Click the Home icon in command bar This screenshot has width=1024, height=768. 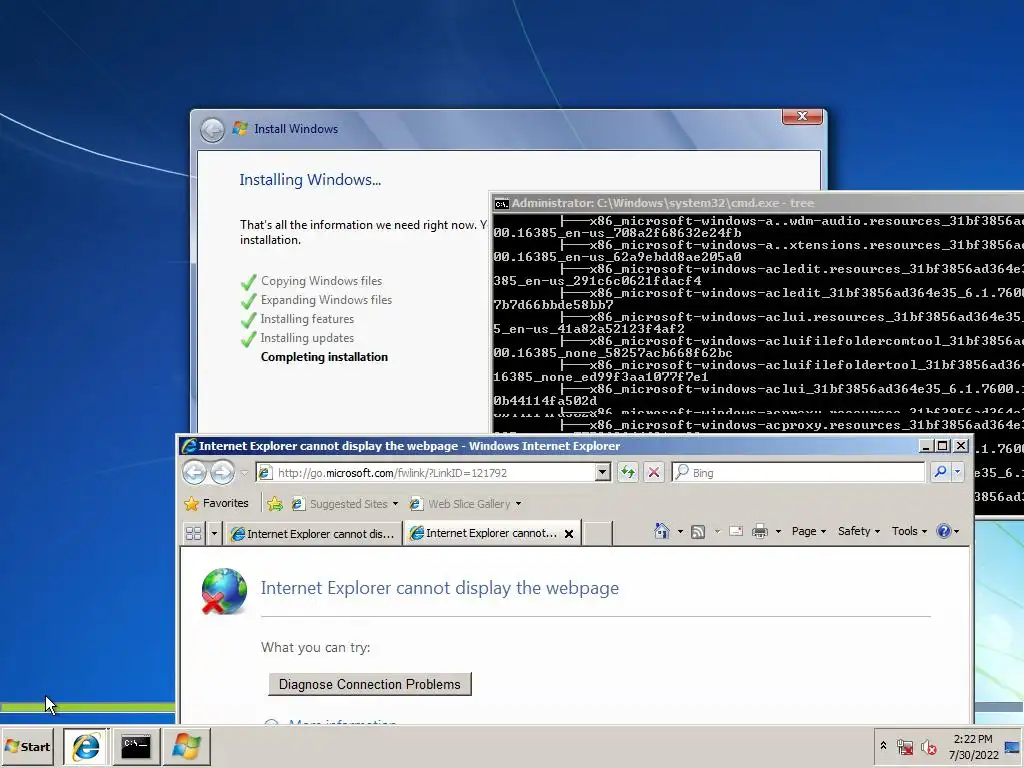[x=662, y=531]
